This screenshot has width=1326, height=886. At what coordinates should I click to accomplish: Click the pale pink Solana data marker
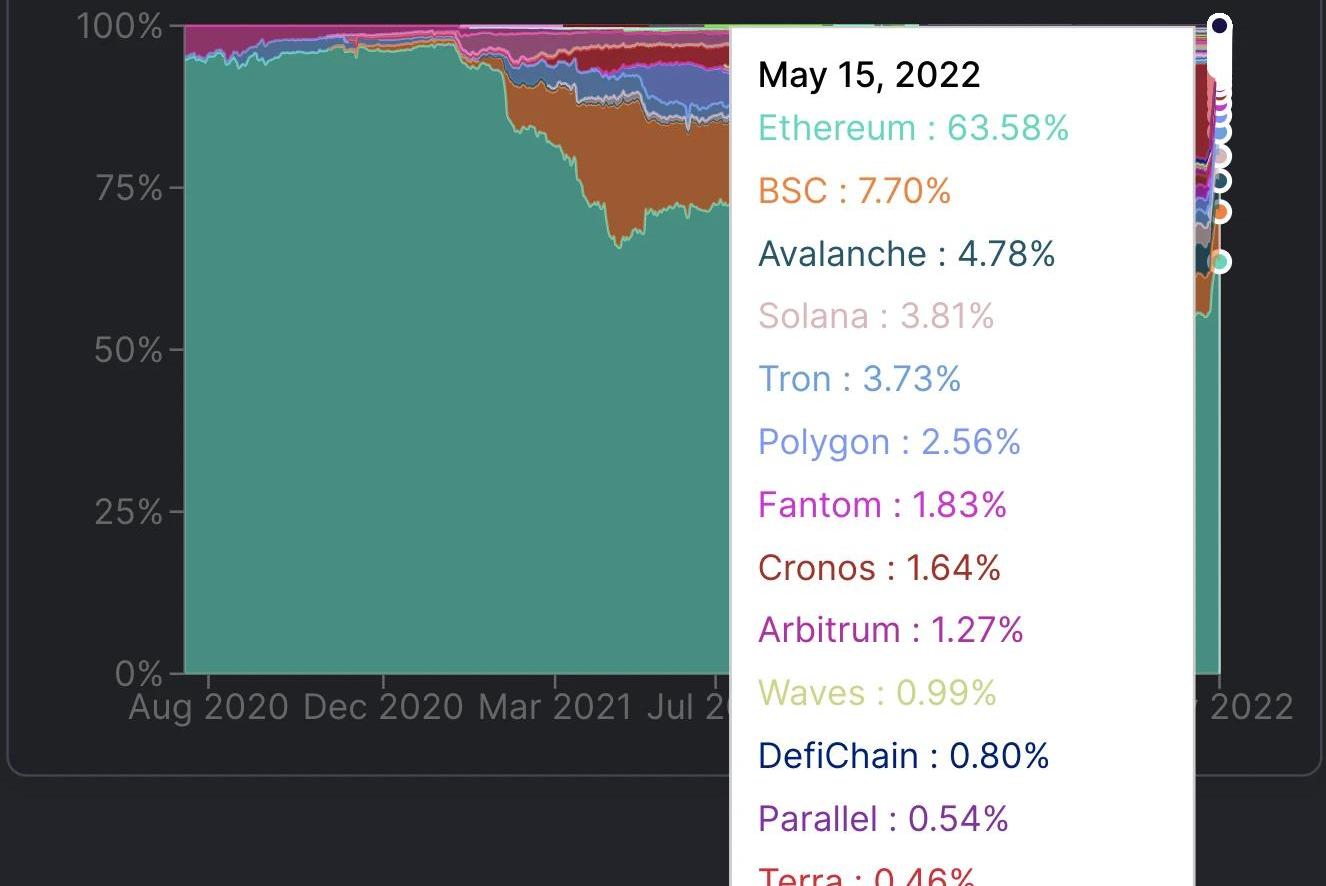1219,156
